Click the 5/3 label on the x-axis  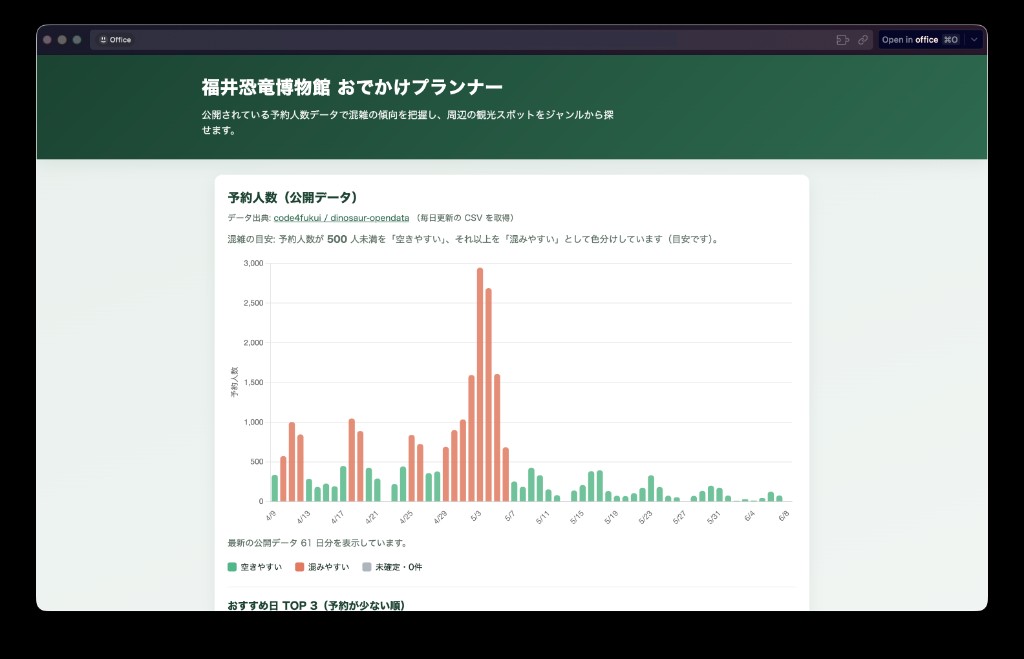coord(475,517)
